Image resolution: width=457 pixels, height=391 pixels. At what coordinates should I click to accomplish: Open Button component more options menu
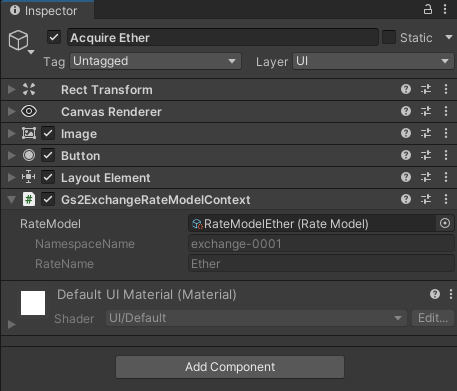tap(446, 155)
